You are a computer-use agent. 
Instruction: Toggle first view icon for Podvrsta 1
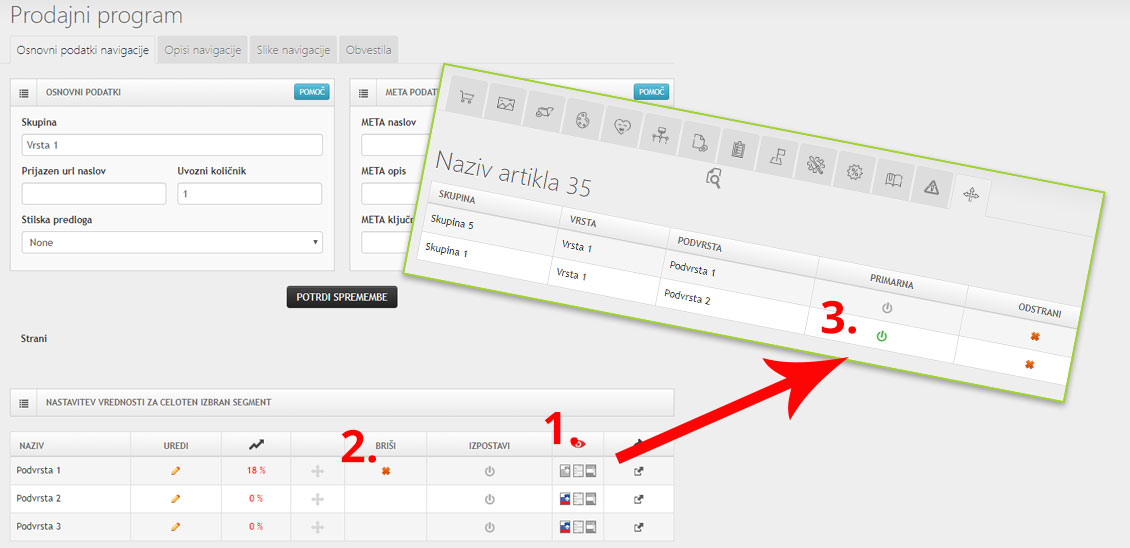click(x=566, y=471)
